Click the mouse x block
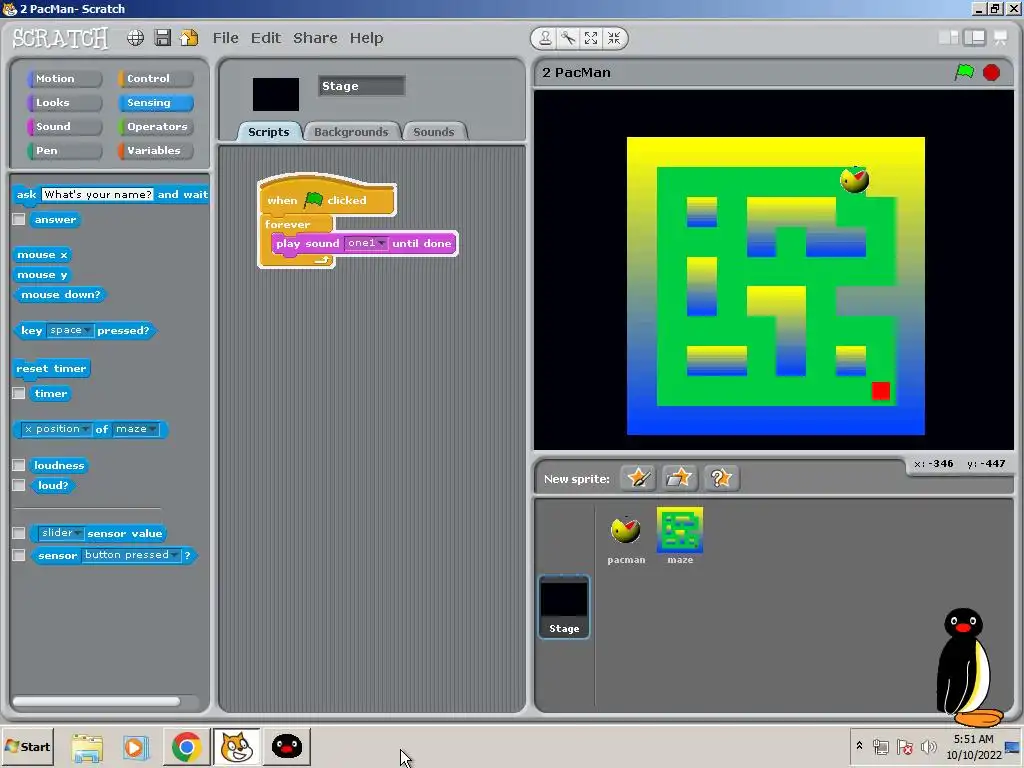 pyautogui.click(x=42, y=255)
